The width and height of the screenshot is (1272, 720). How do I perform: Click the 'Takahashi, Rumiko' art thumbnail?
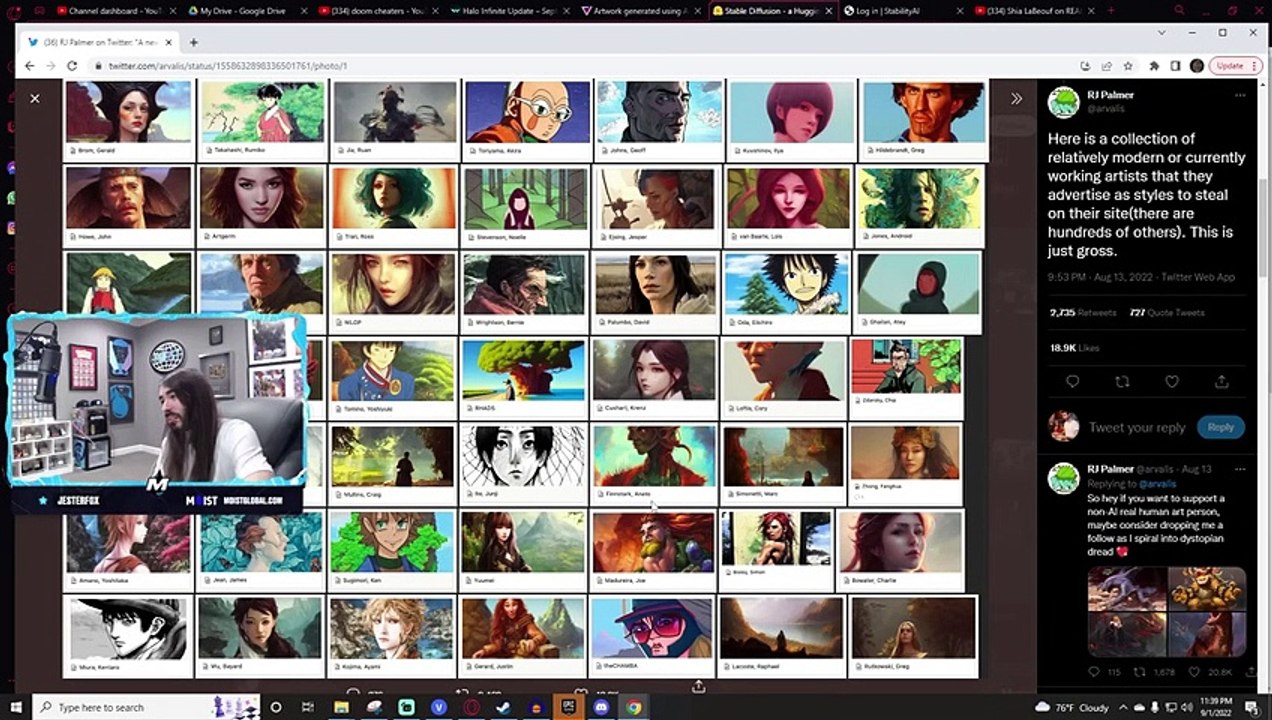pos(261,120)
